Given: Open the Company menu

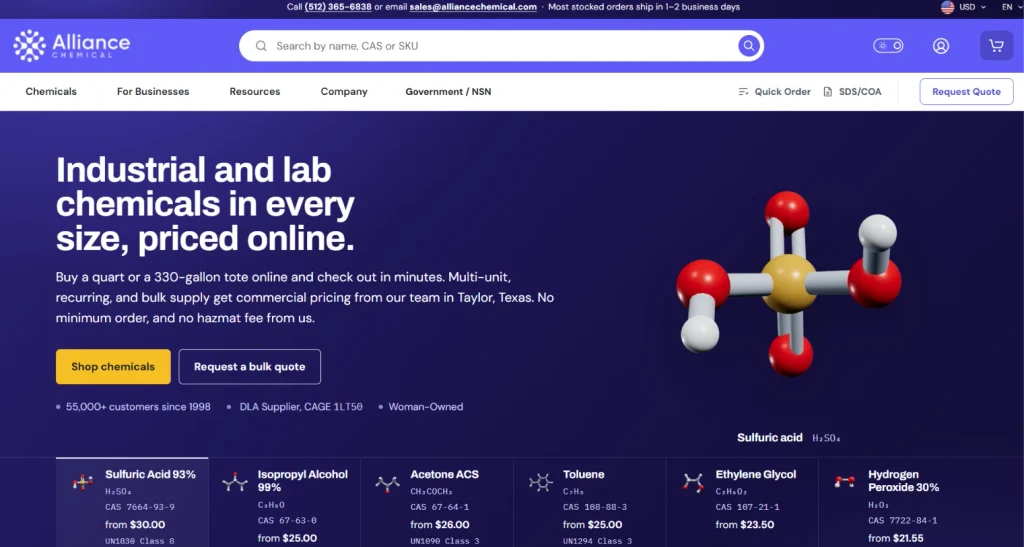Looking at the screenshot, I should point(344,91).
